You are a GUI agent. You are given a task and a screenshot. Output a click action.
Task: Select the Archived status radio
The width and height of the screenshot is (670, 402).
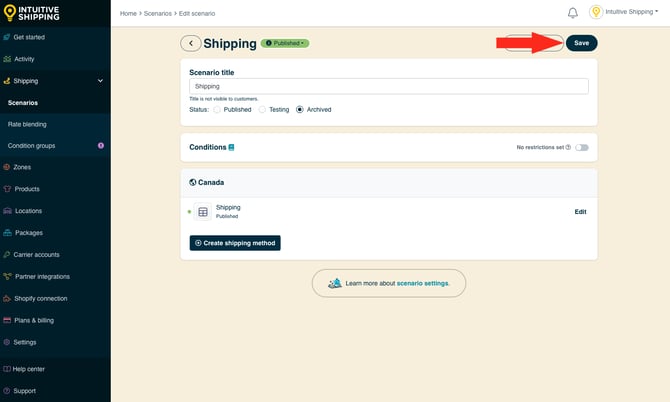(x=300, y=110)
